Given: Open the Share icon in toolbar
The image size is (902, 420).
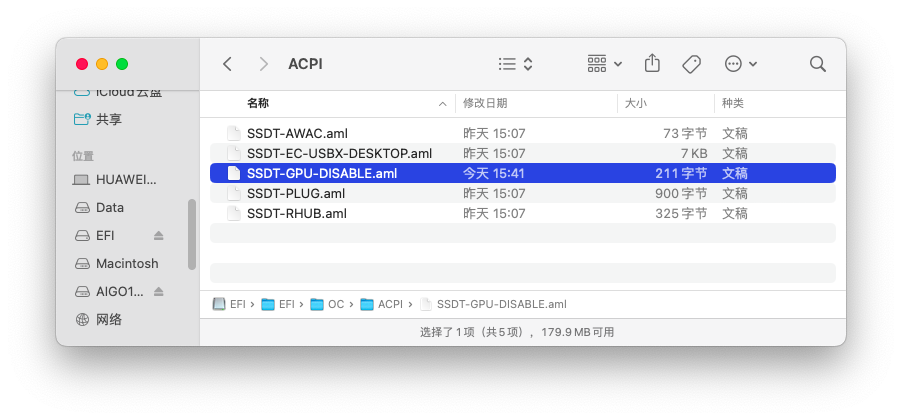Looking at the screenshot, I should [x=652, y=64].
